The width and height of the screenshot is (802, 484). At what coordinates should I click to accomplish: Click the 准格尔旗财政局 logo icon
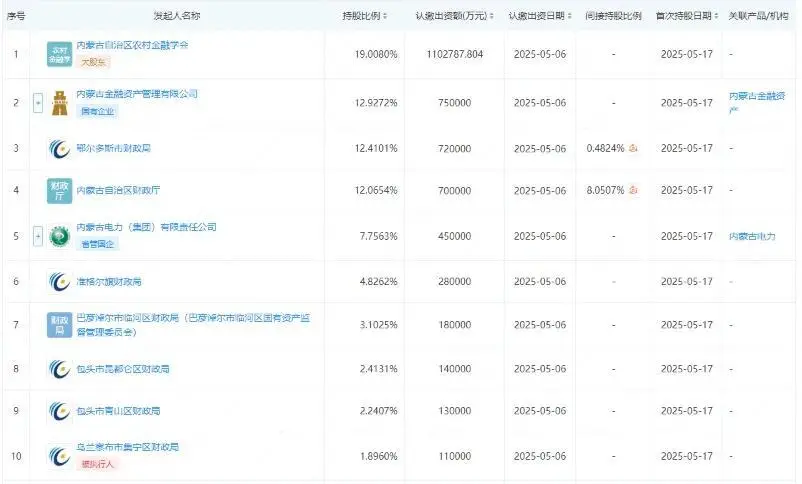pos(59,282)
